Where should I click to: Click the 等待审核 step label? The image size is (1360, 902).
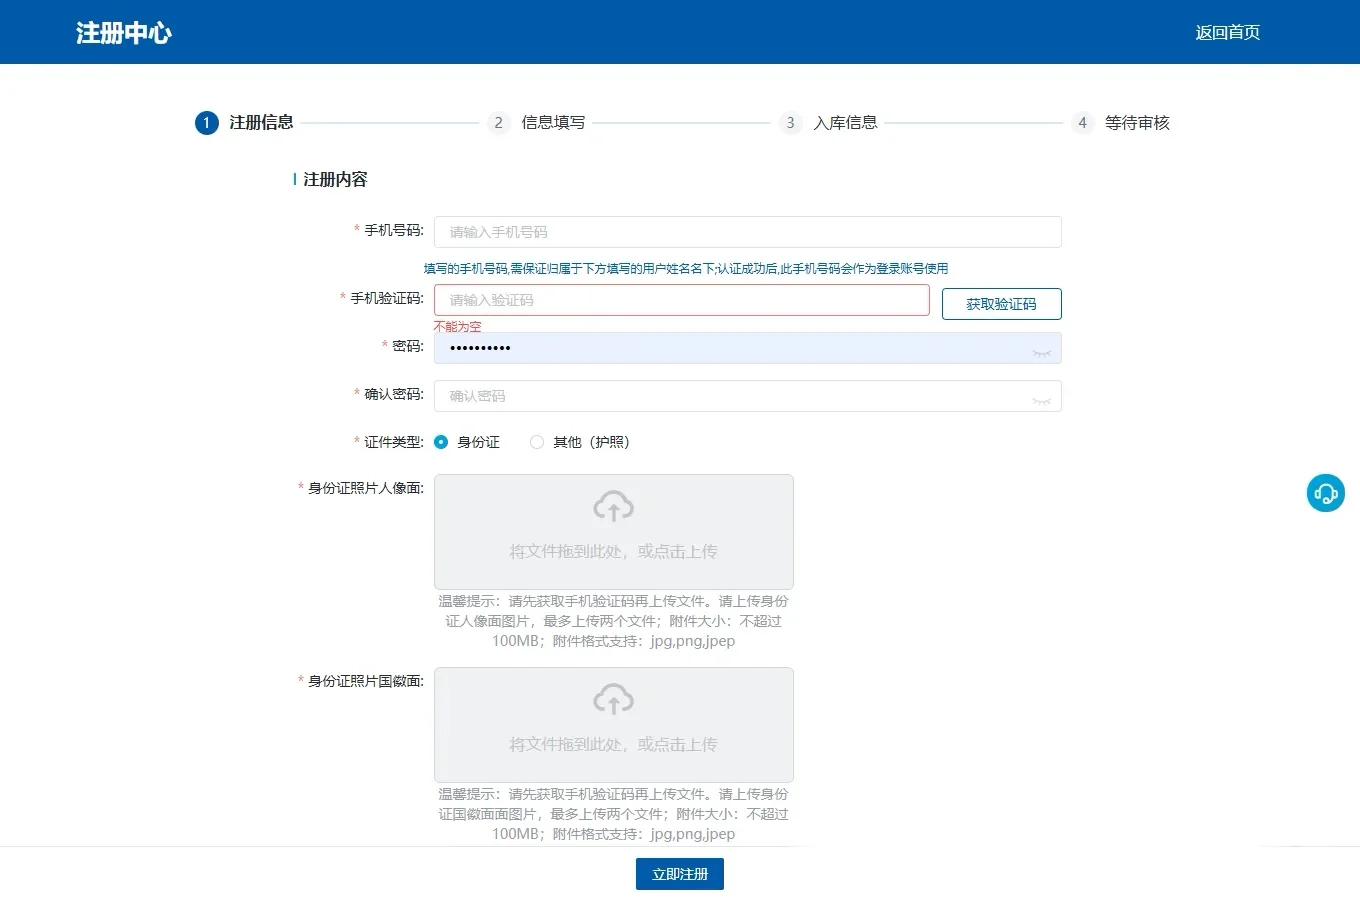point(1137,122)
